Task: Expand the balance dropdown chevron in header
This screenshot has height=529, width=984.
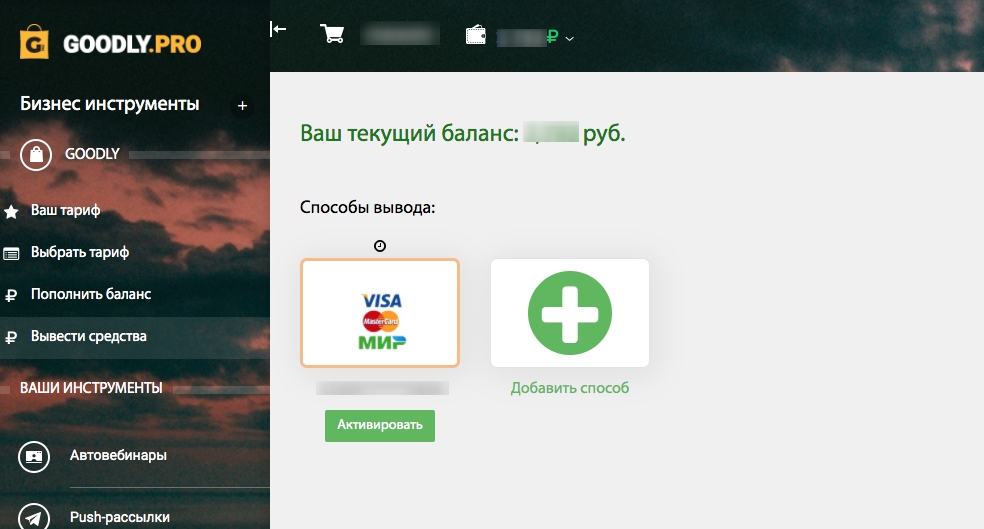Action: (x=569, y=39)
